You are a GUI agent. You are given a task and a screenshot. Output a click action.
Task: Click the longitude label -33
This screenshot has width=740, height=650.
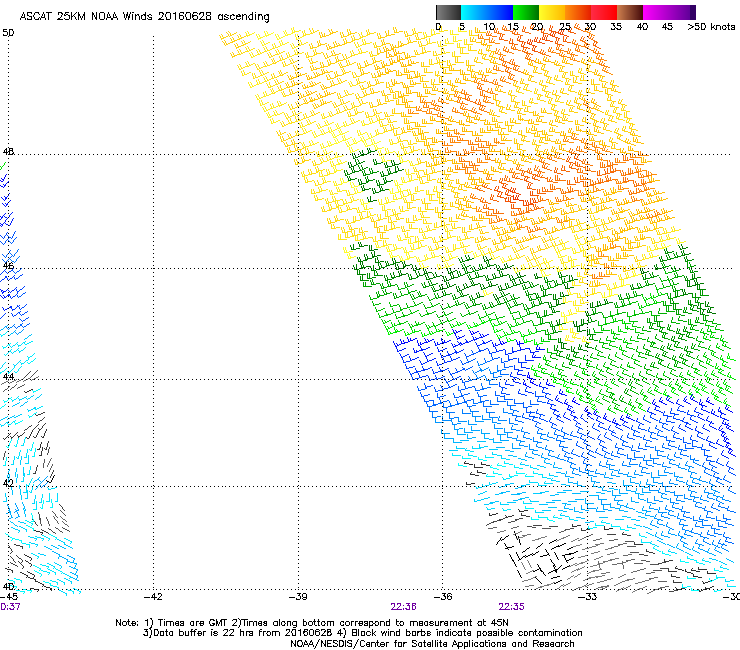click(588, 597)
